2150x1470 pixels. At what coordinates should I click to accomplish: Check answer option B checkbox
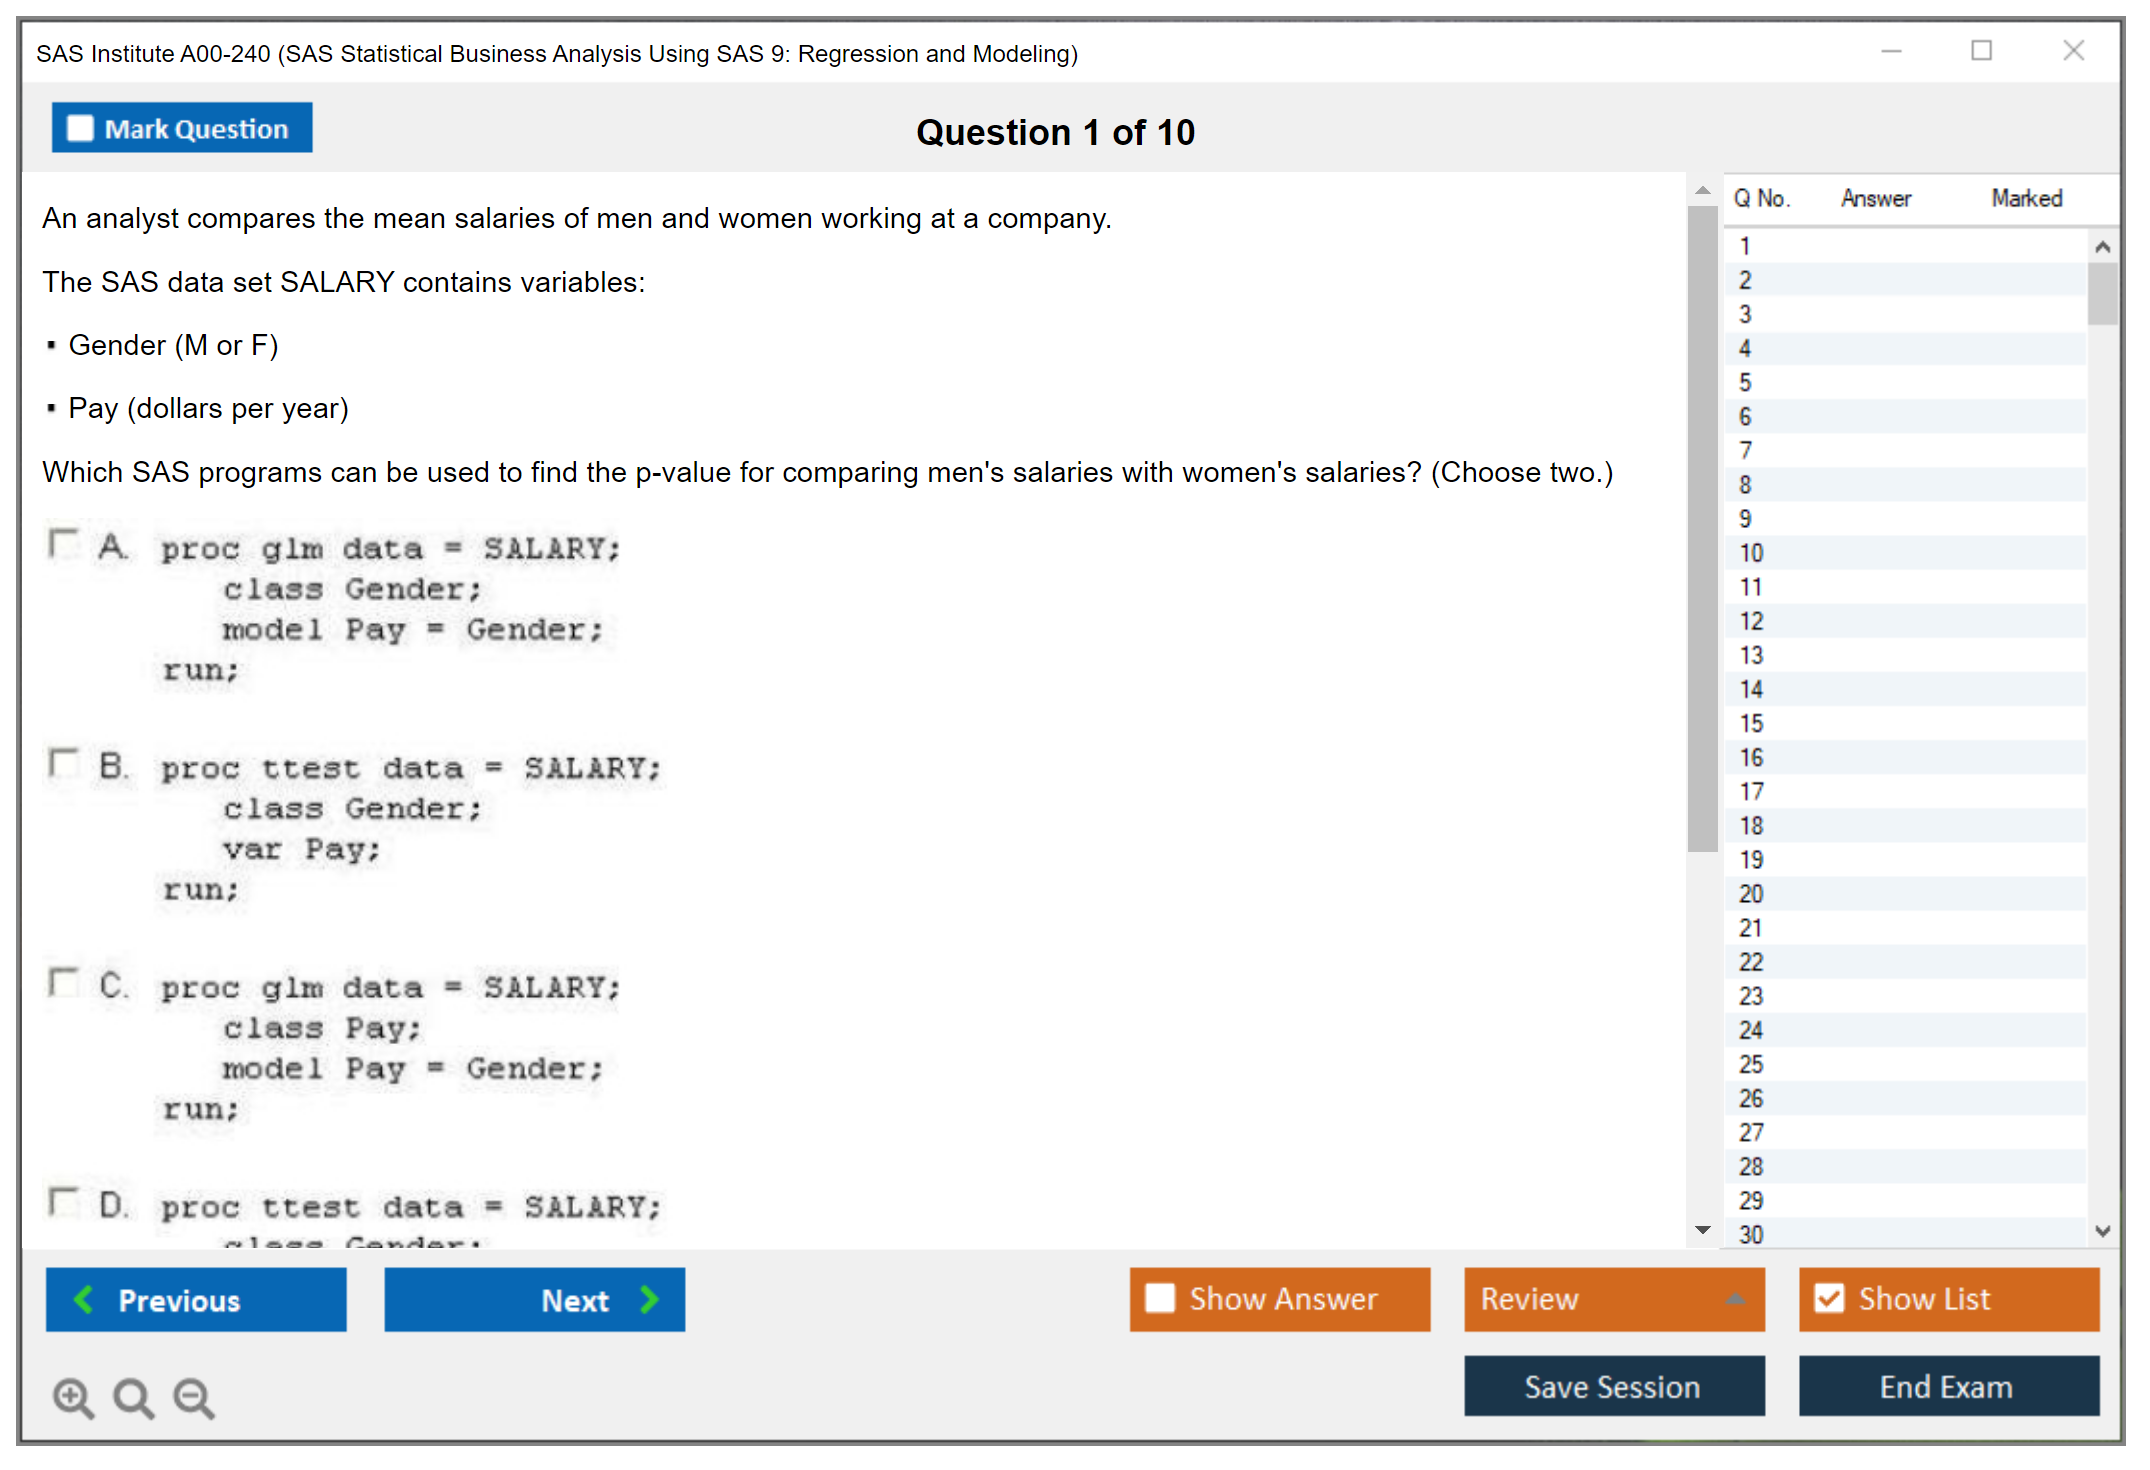[64, 764]
